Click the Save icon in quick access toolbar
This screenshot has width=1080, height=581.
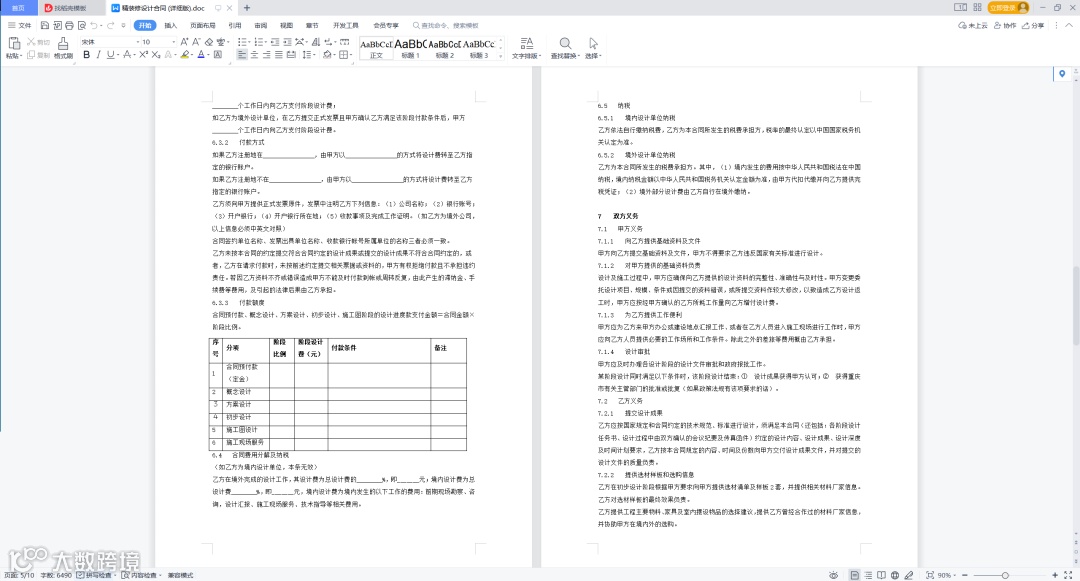45,25
